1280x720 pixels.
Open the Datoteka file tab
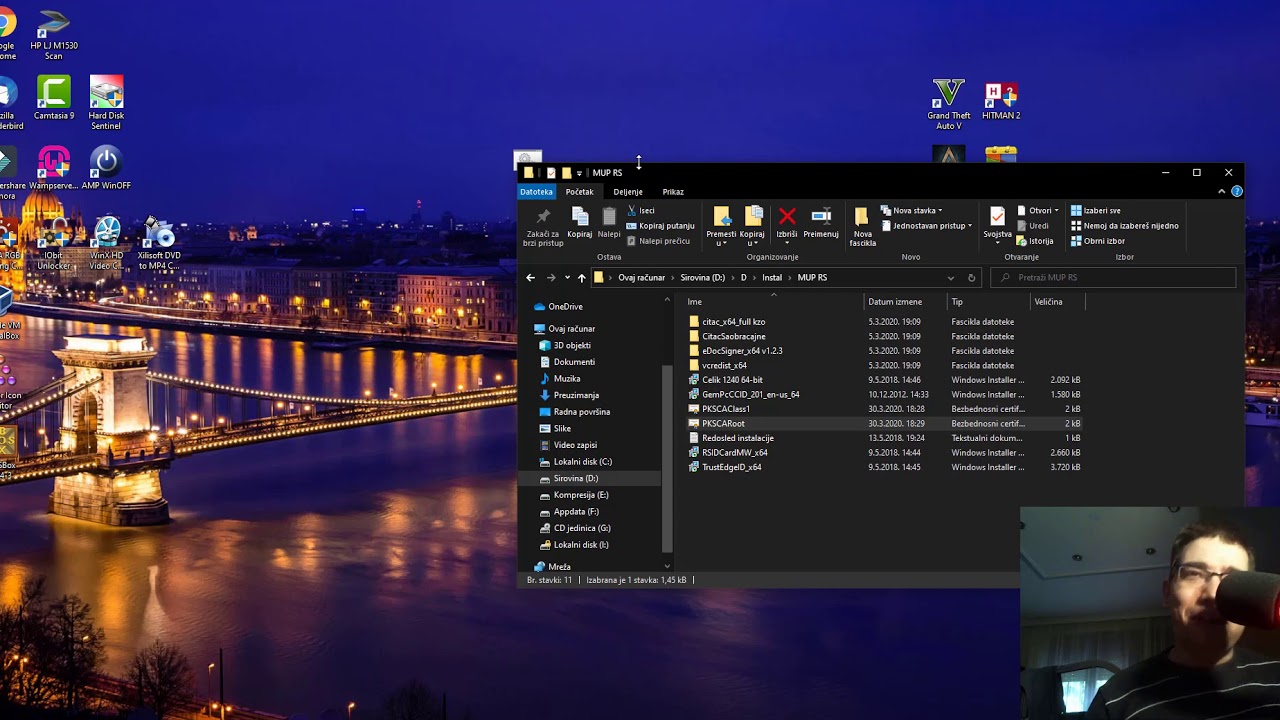click(536, 192)
